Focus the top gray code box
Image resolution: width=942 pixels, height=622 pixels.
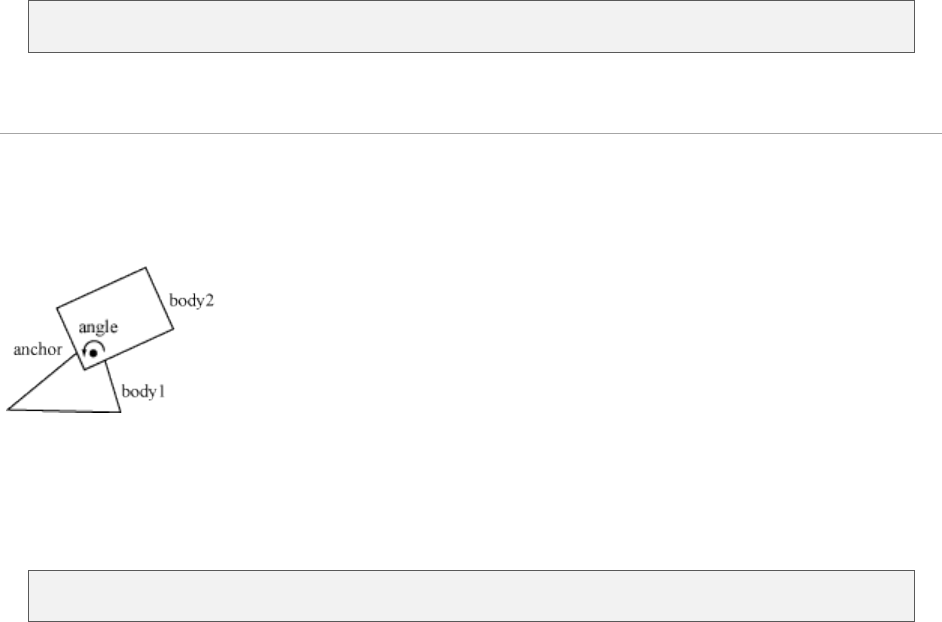tap(471, 26)
